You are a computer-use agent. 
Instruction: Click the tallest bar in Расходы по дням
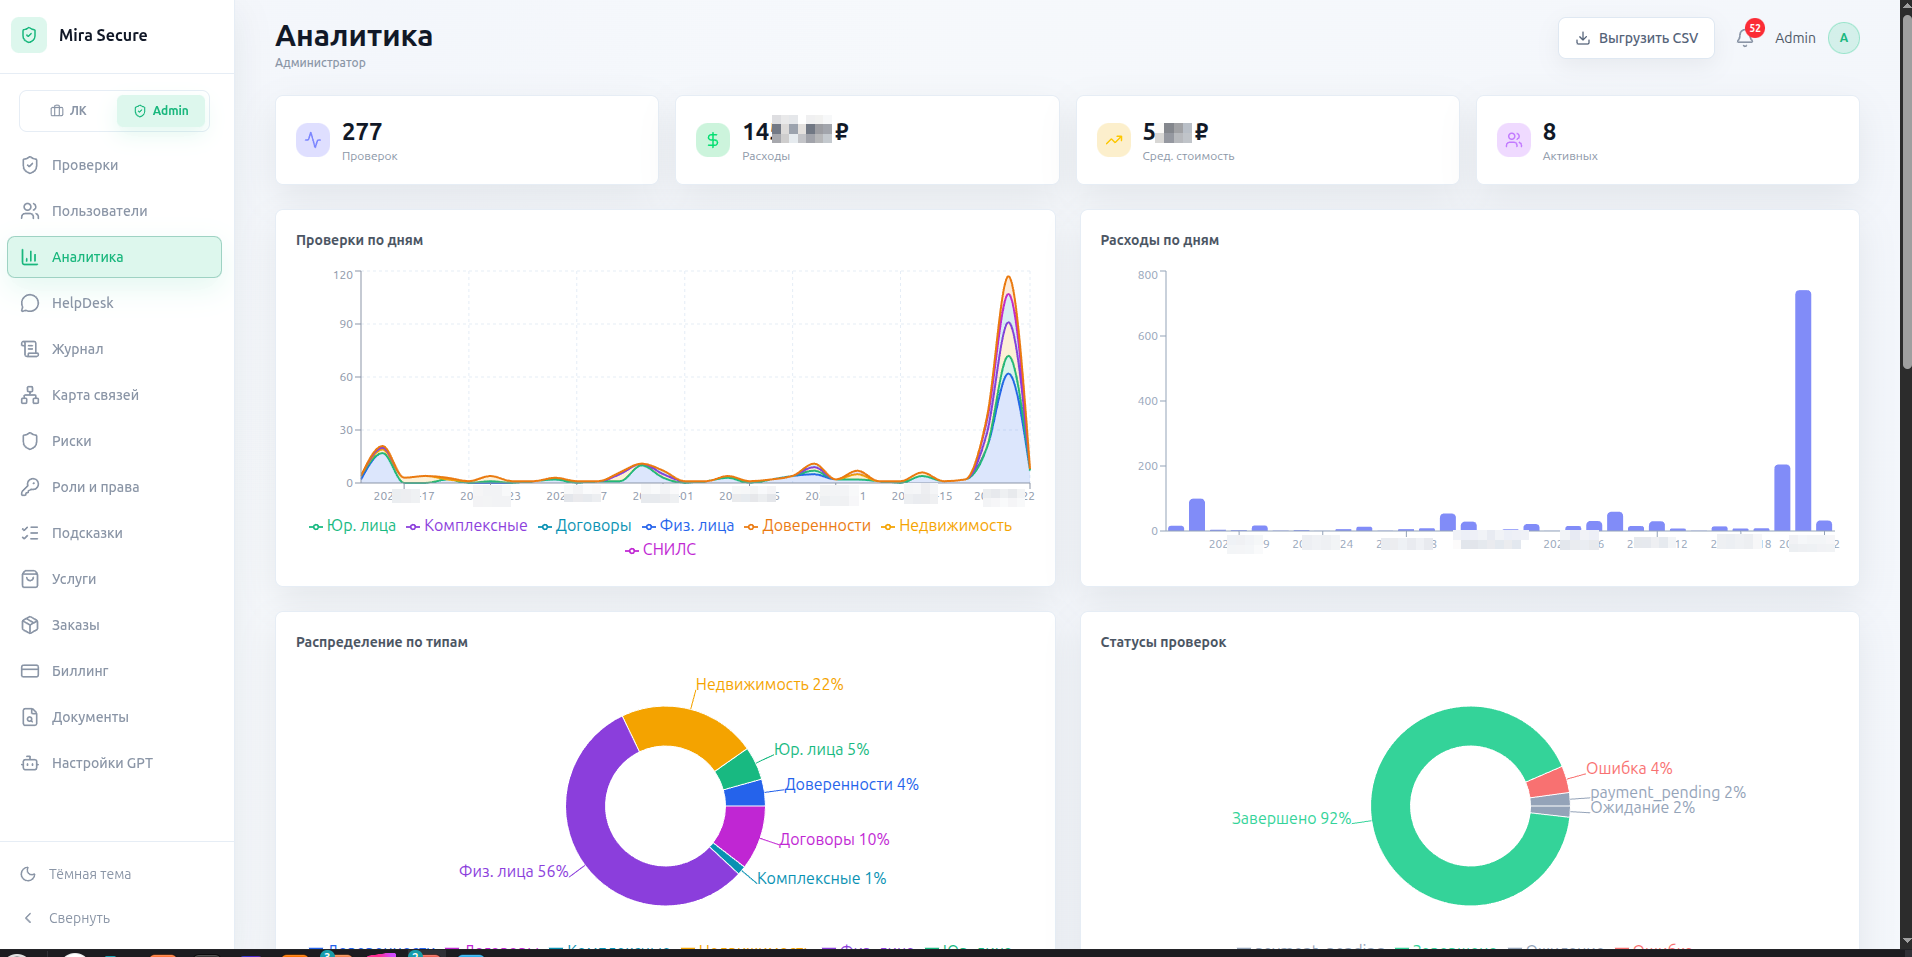click(x=1803, y=410)
